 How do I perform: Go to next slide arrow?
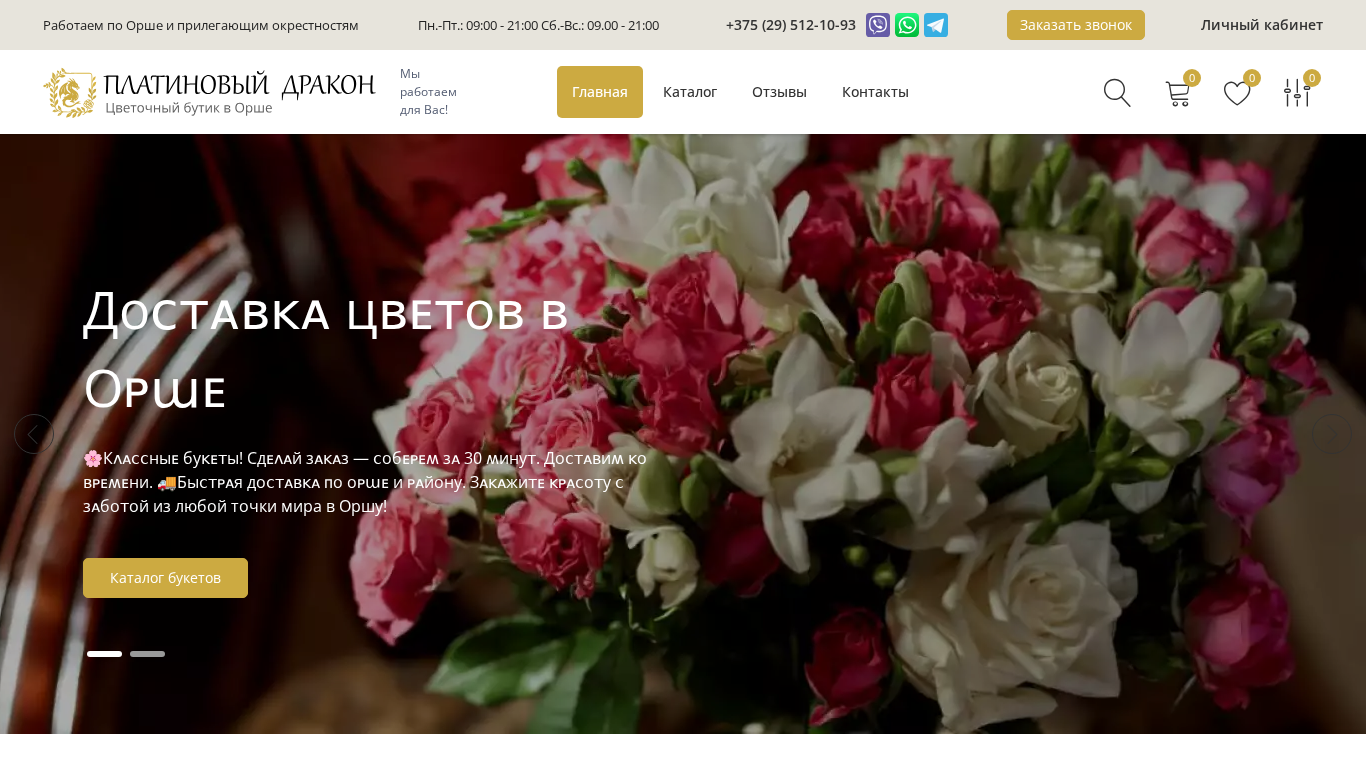coord(1332,434)
